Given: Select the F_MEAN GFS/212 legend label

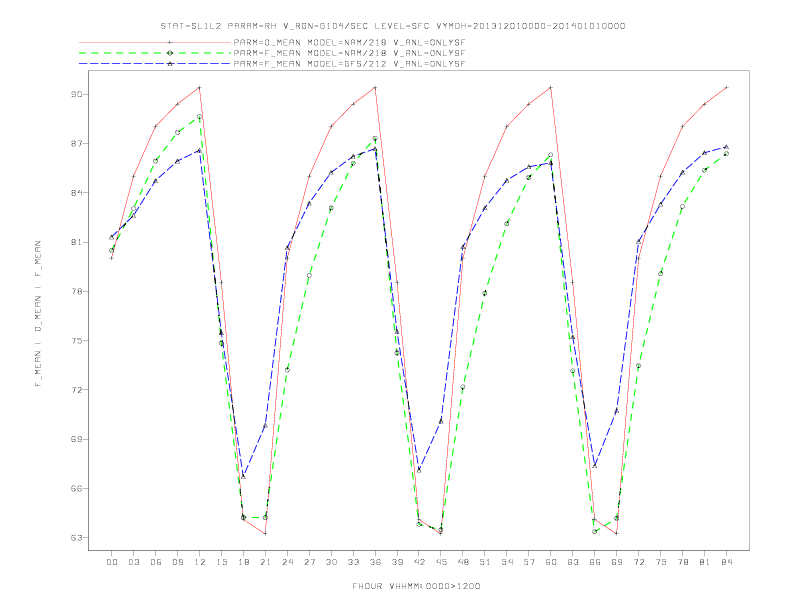Looking at the screenshot, I should 349,64.
